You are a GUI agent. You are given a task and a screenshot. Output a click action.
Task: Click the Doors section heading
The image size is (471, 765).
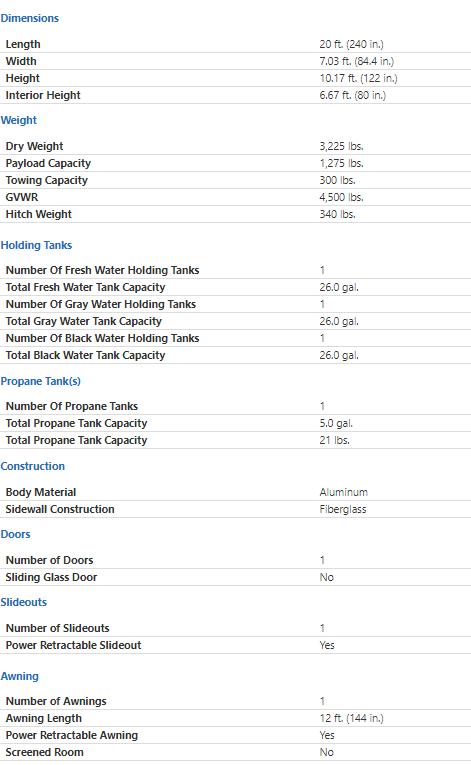coord(15,534)
